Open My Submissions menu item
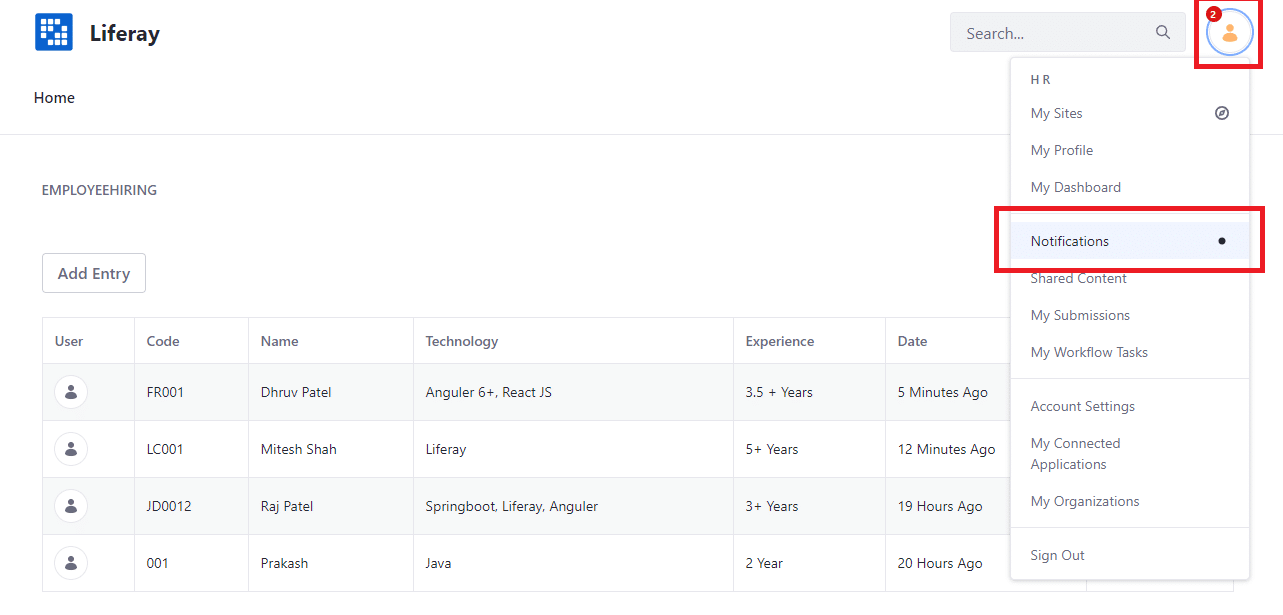 (1080, 315)
